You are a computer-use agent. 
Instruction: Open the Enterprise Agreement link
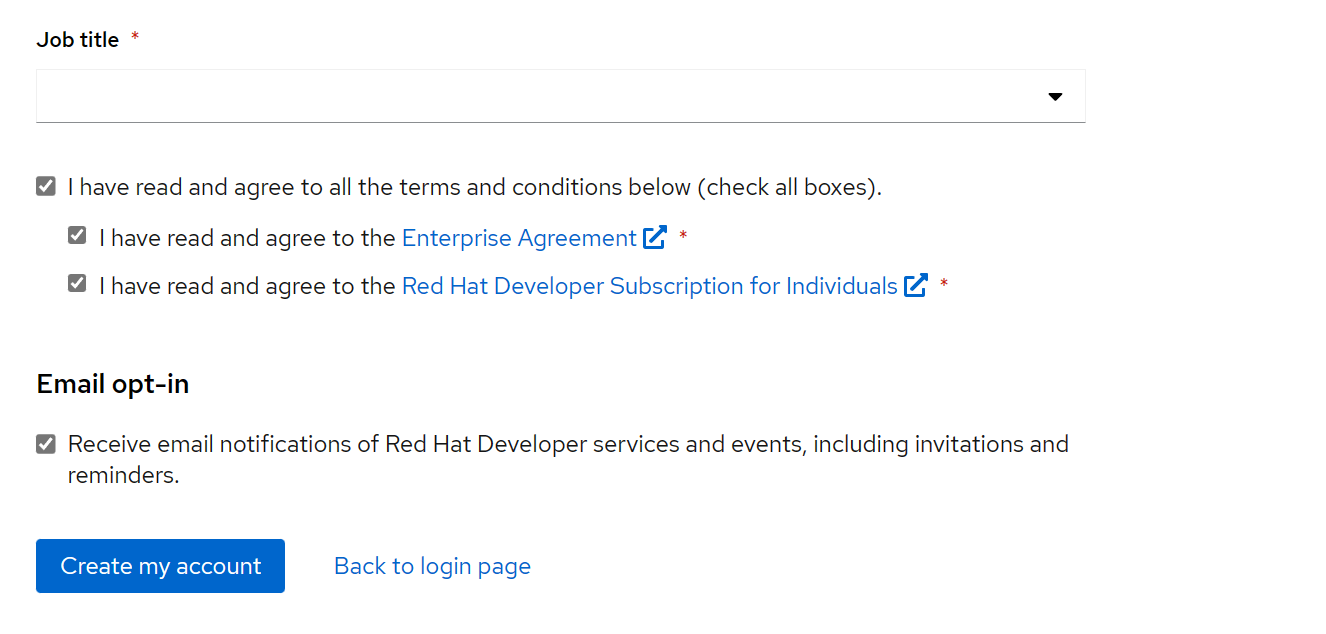[x=518, y=238]
